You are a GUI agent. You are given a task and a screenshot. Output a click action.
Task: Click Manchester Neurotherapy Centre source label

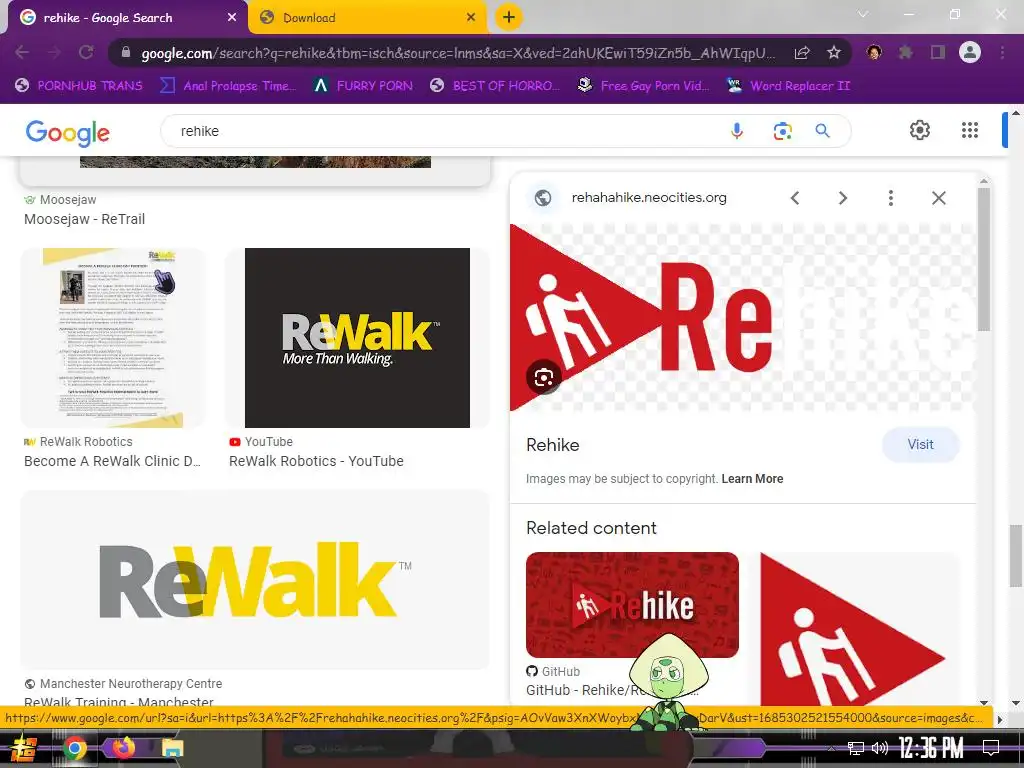131,684
